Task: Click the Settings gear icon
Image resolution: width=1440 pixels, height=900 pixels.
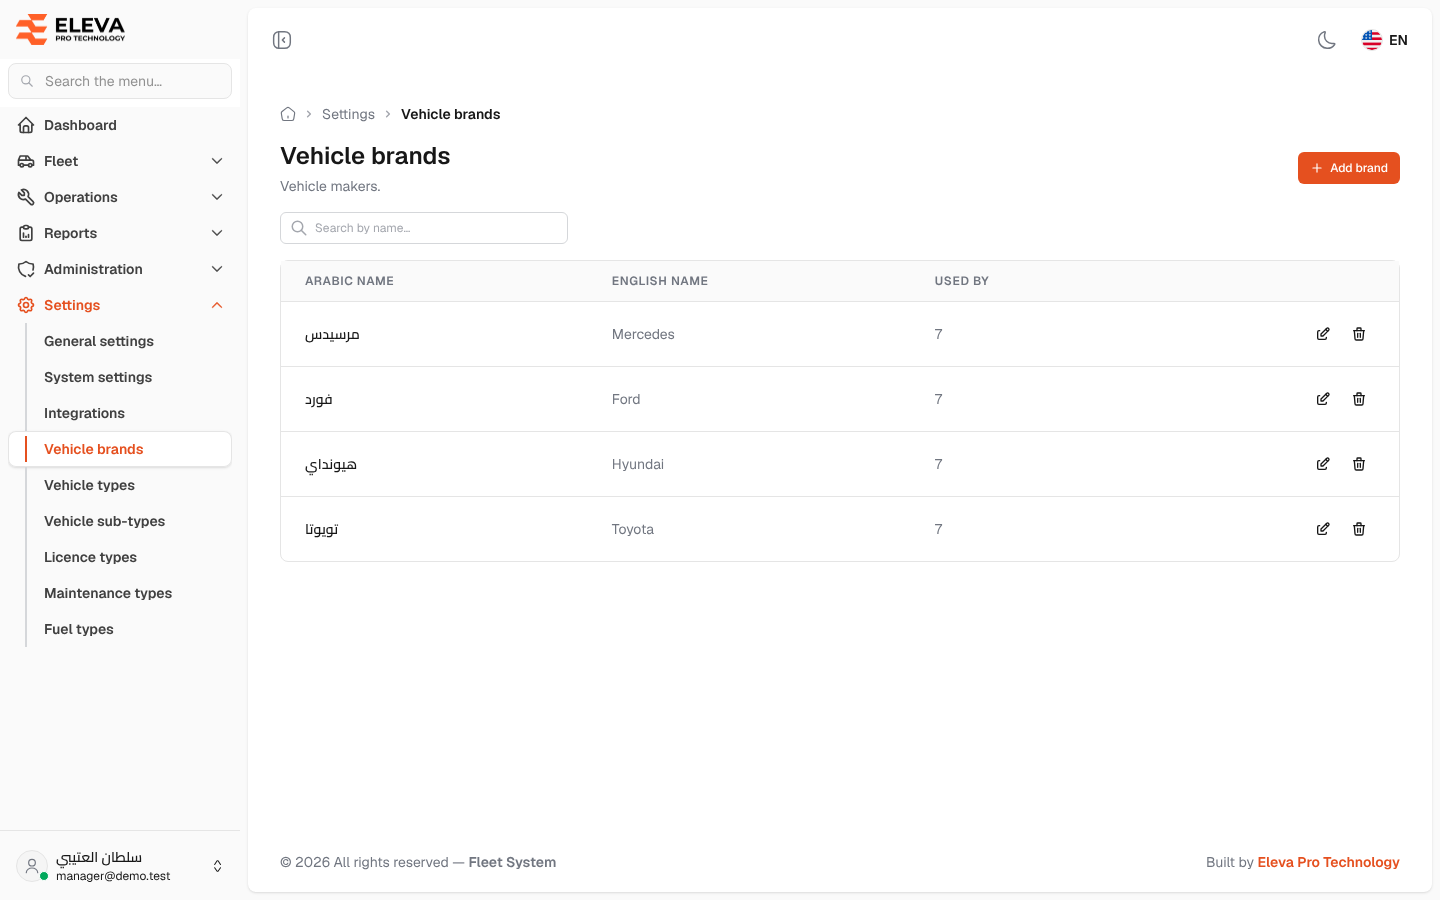Action: 26,305
